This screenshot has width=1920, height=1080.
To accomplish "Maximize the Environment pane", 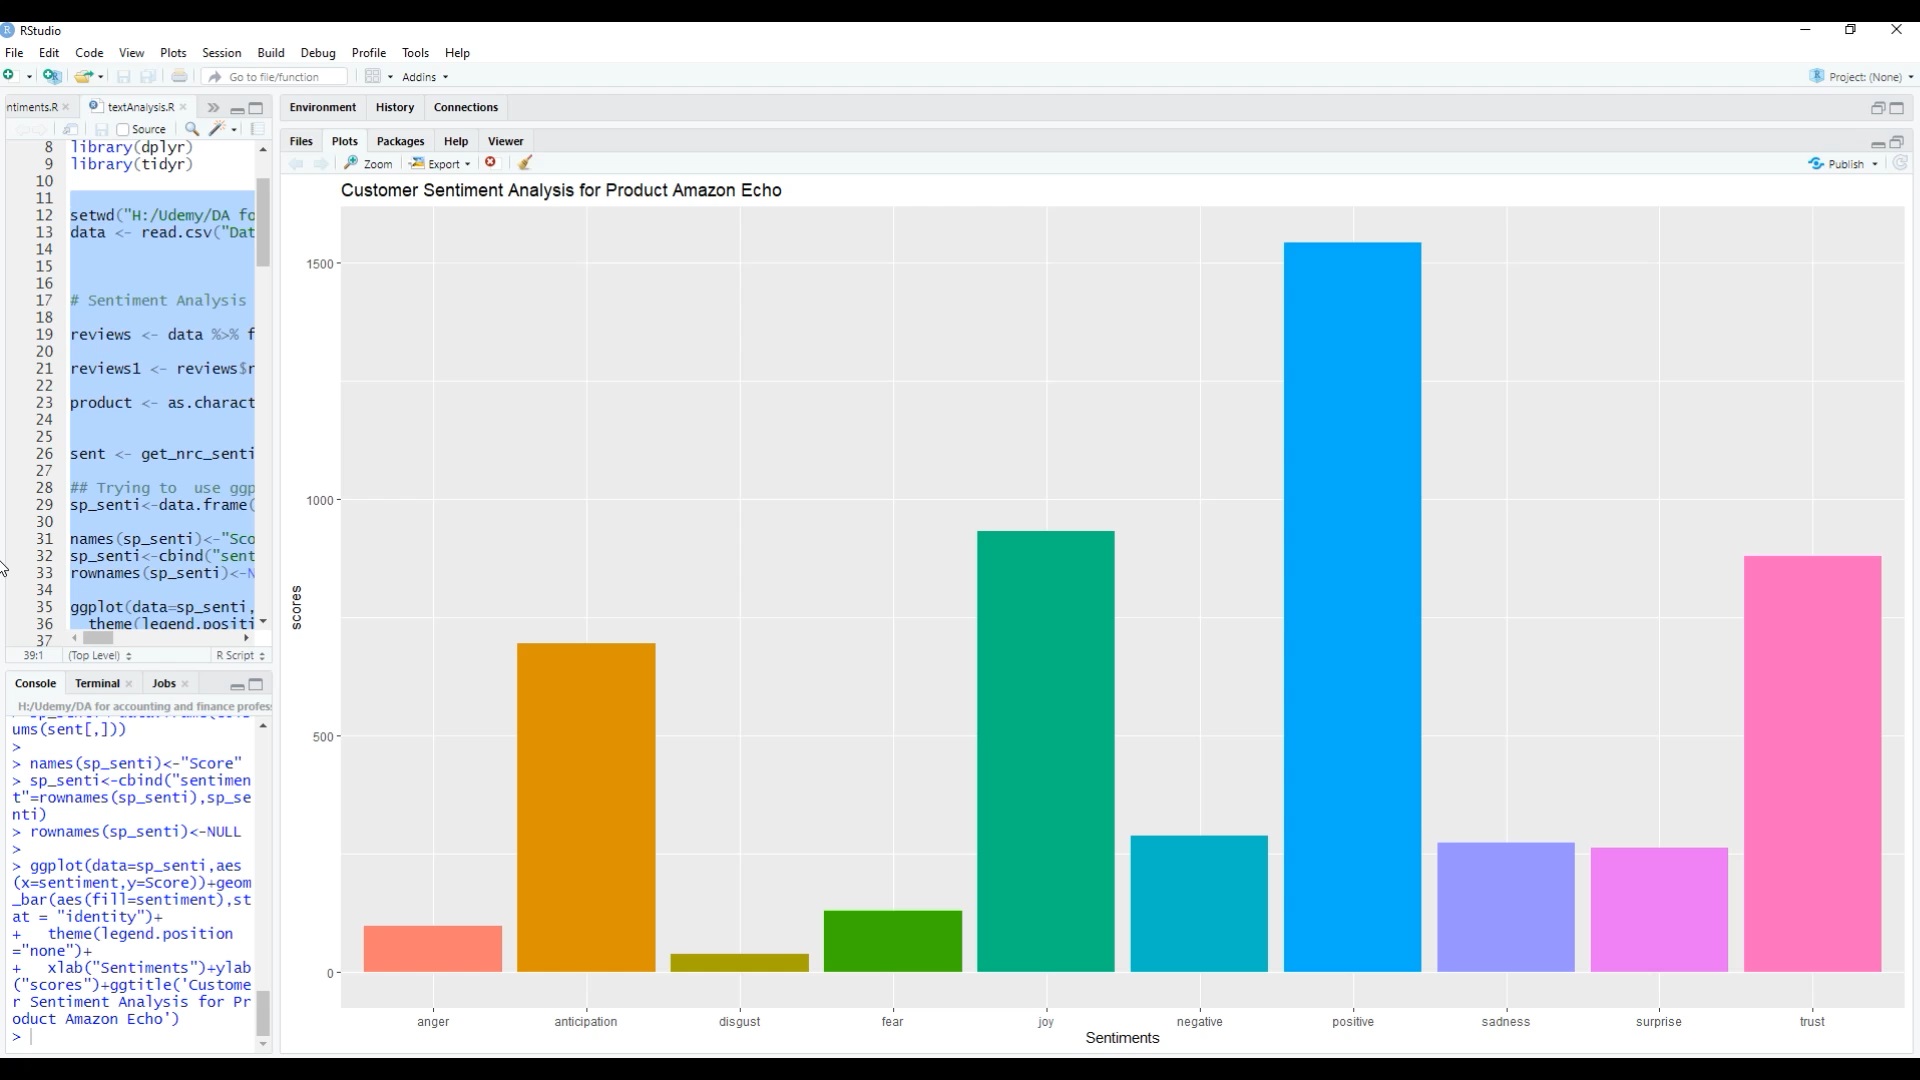I will pos(1897,108).
